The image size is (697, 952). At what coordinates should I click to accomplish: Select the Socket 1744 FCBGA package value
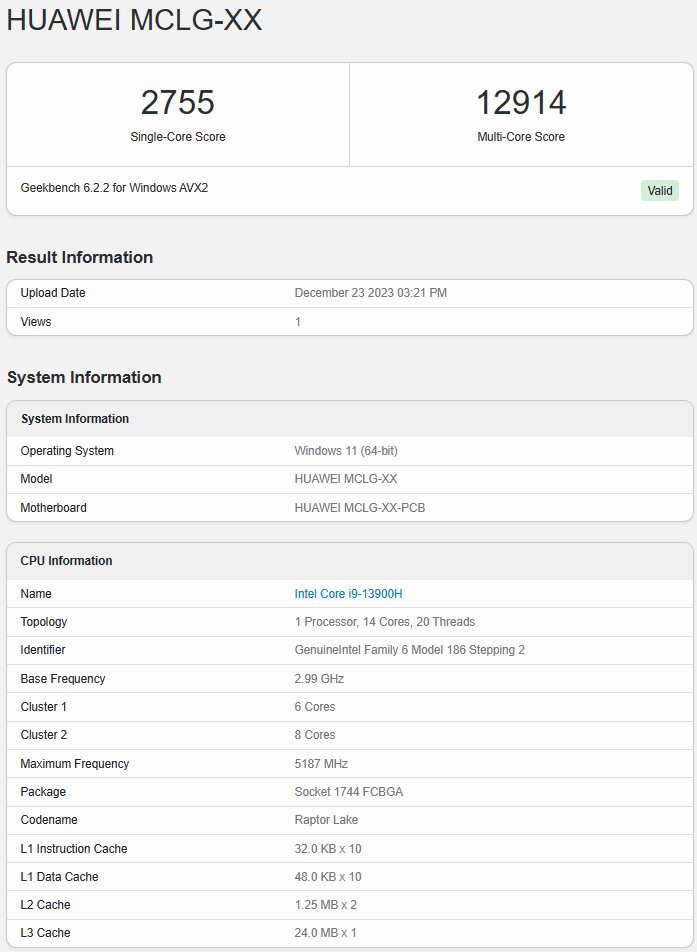pos(348,792)
